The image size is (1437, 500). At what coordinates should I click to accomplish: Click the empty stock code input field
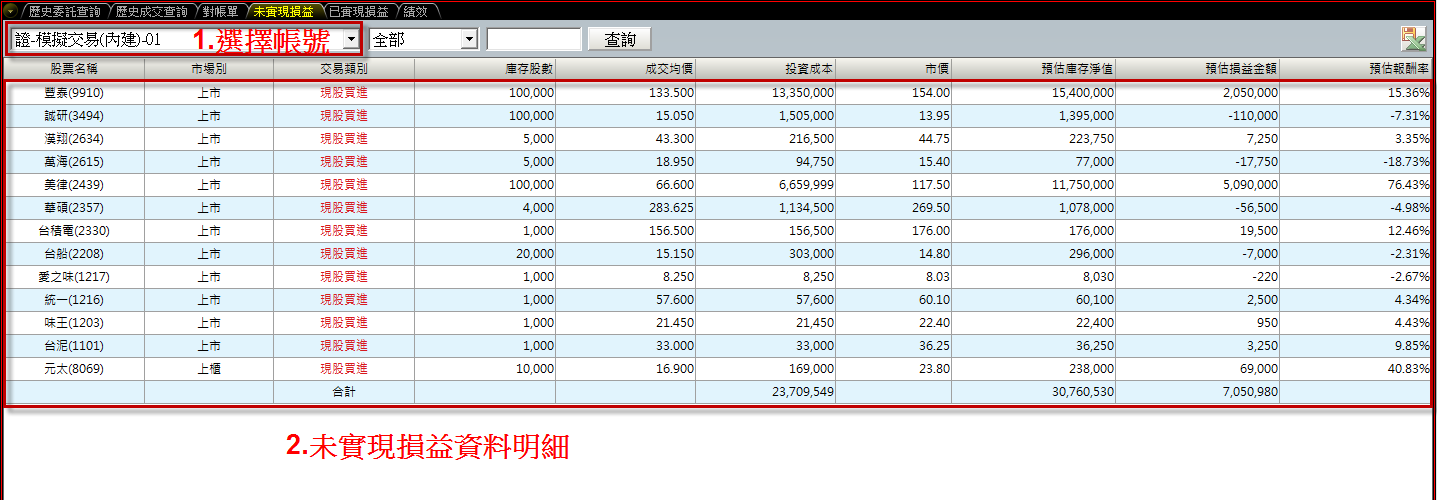coord(533,40)
